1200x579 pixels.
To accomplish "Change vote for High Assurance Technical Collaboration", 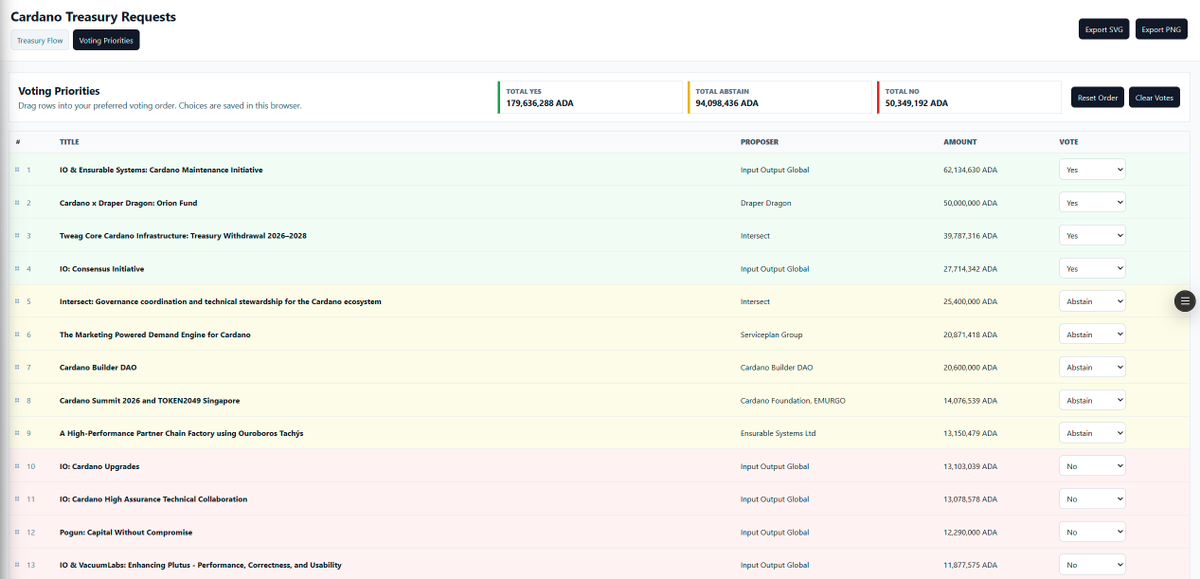I will point(1092,499).
